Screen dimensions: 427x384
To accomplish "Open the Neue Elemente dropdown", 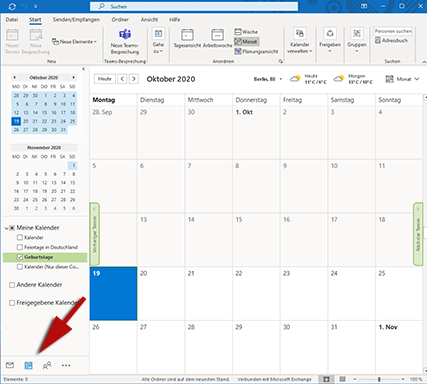I will pyautogui.click(x=74, y=42).
